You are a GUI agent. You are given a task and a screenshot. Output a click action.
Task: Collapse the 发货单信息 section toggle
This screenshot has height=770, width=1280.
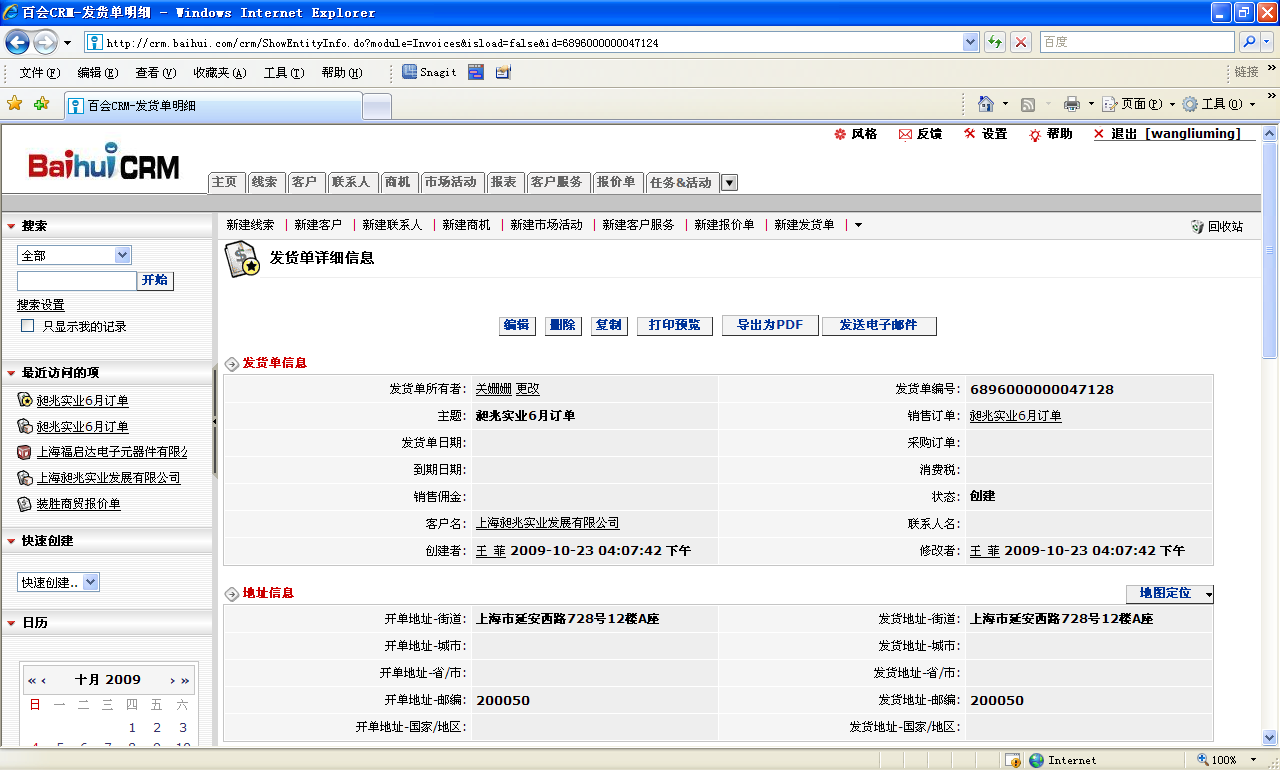[x=232, y=364]
